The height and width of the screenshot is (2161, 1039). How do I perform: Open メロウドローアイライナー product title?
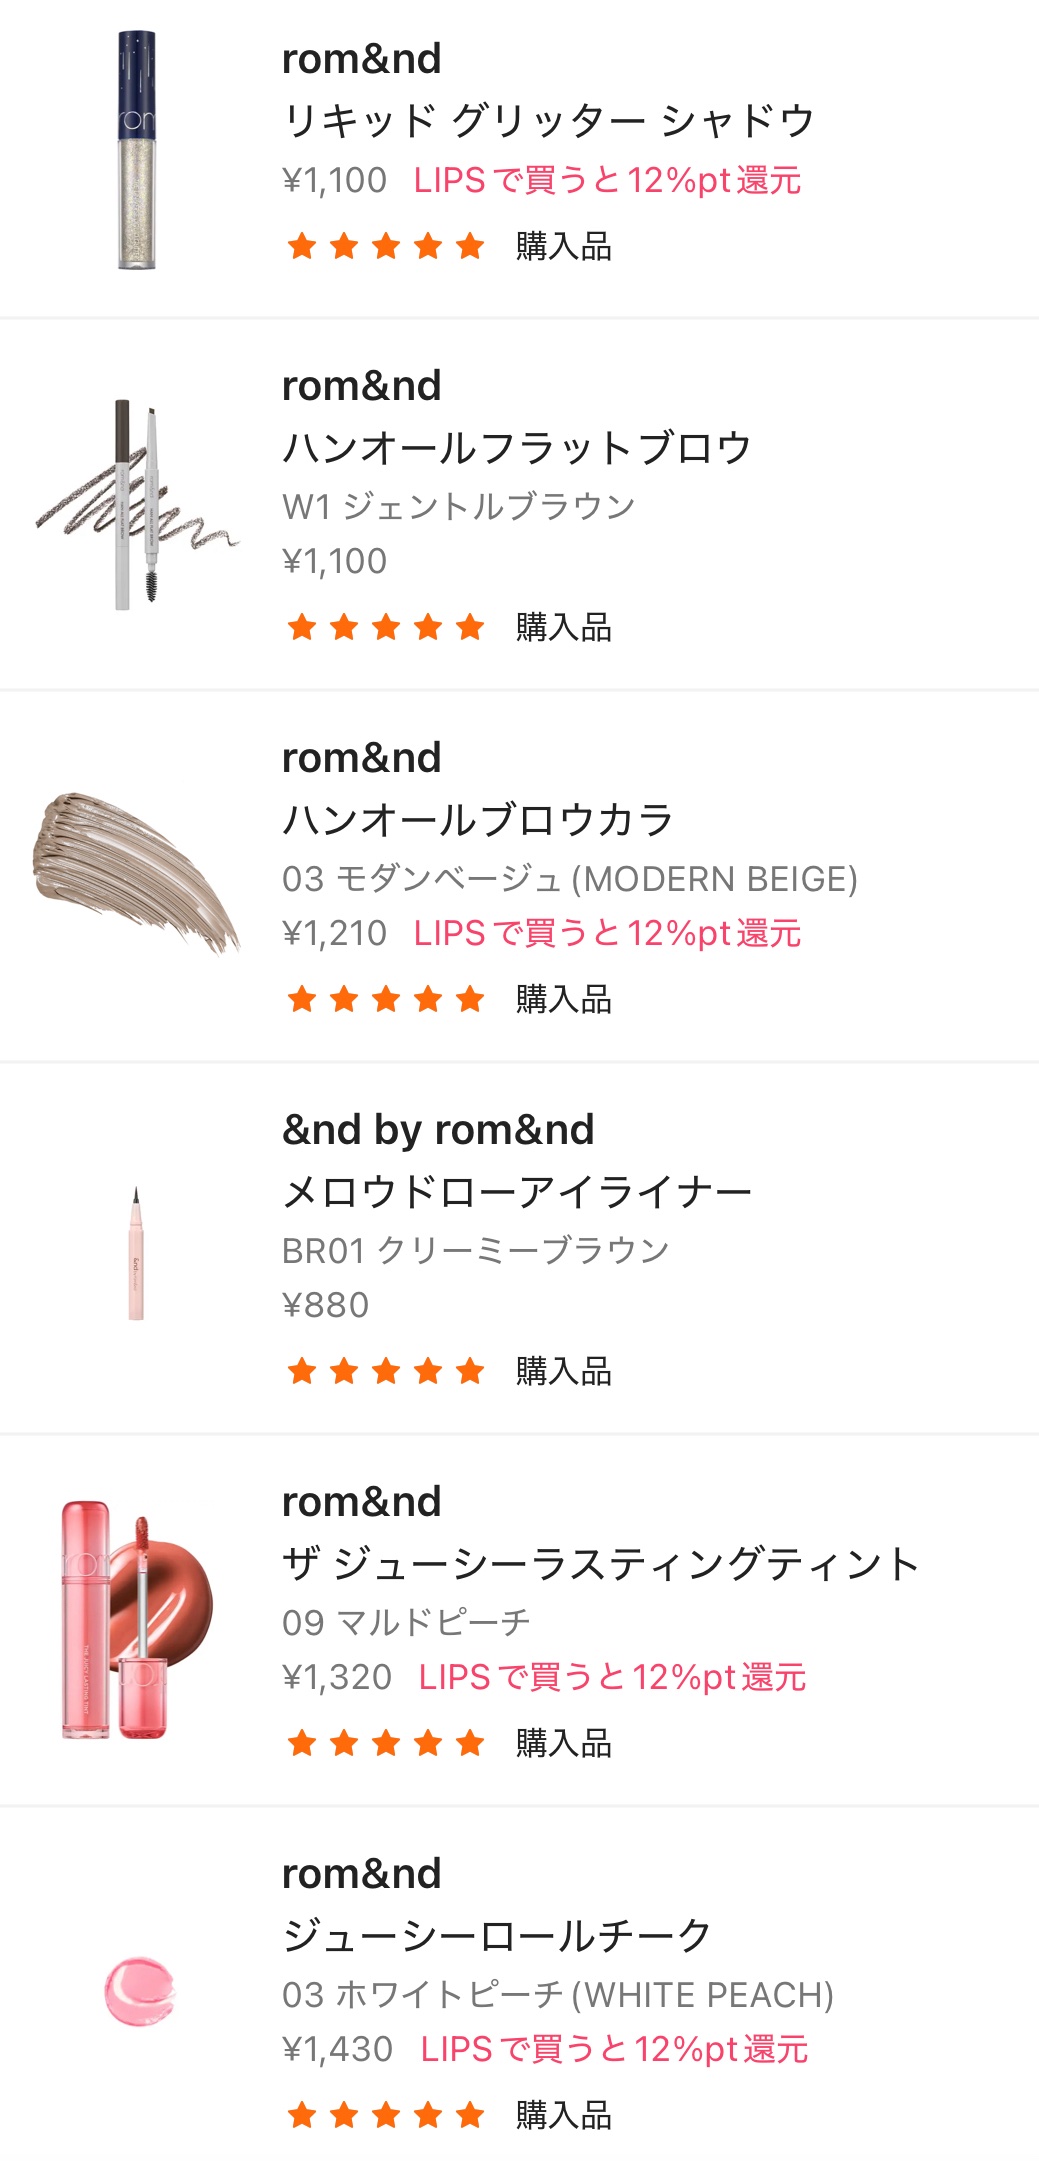coord(516,1192)
